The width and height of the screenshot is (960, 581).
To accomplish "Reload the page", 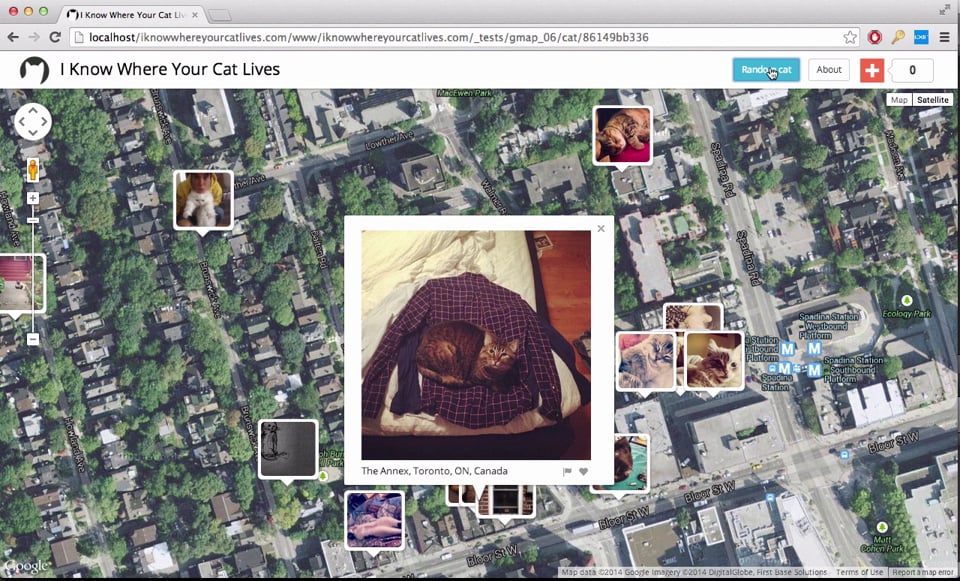I will pos(55,37).
